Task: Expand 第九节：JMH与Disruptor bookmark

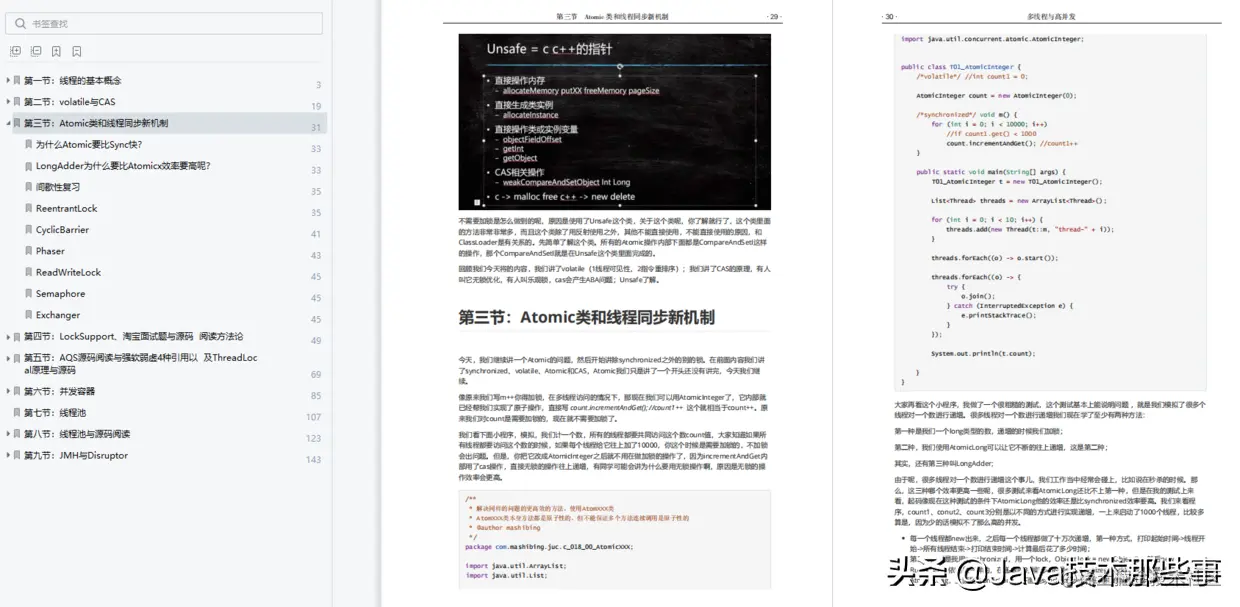Action: click(7, 455)
